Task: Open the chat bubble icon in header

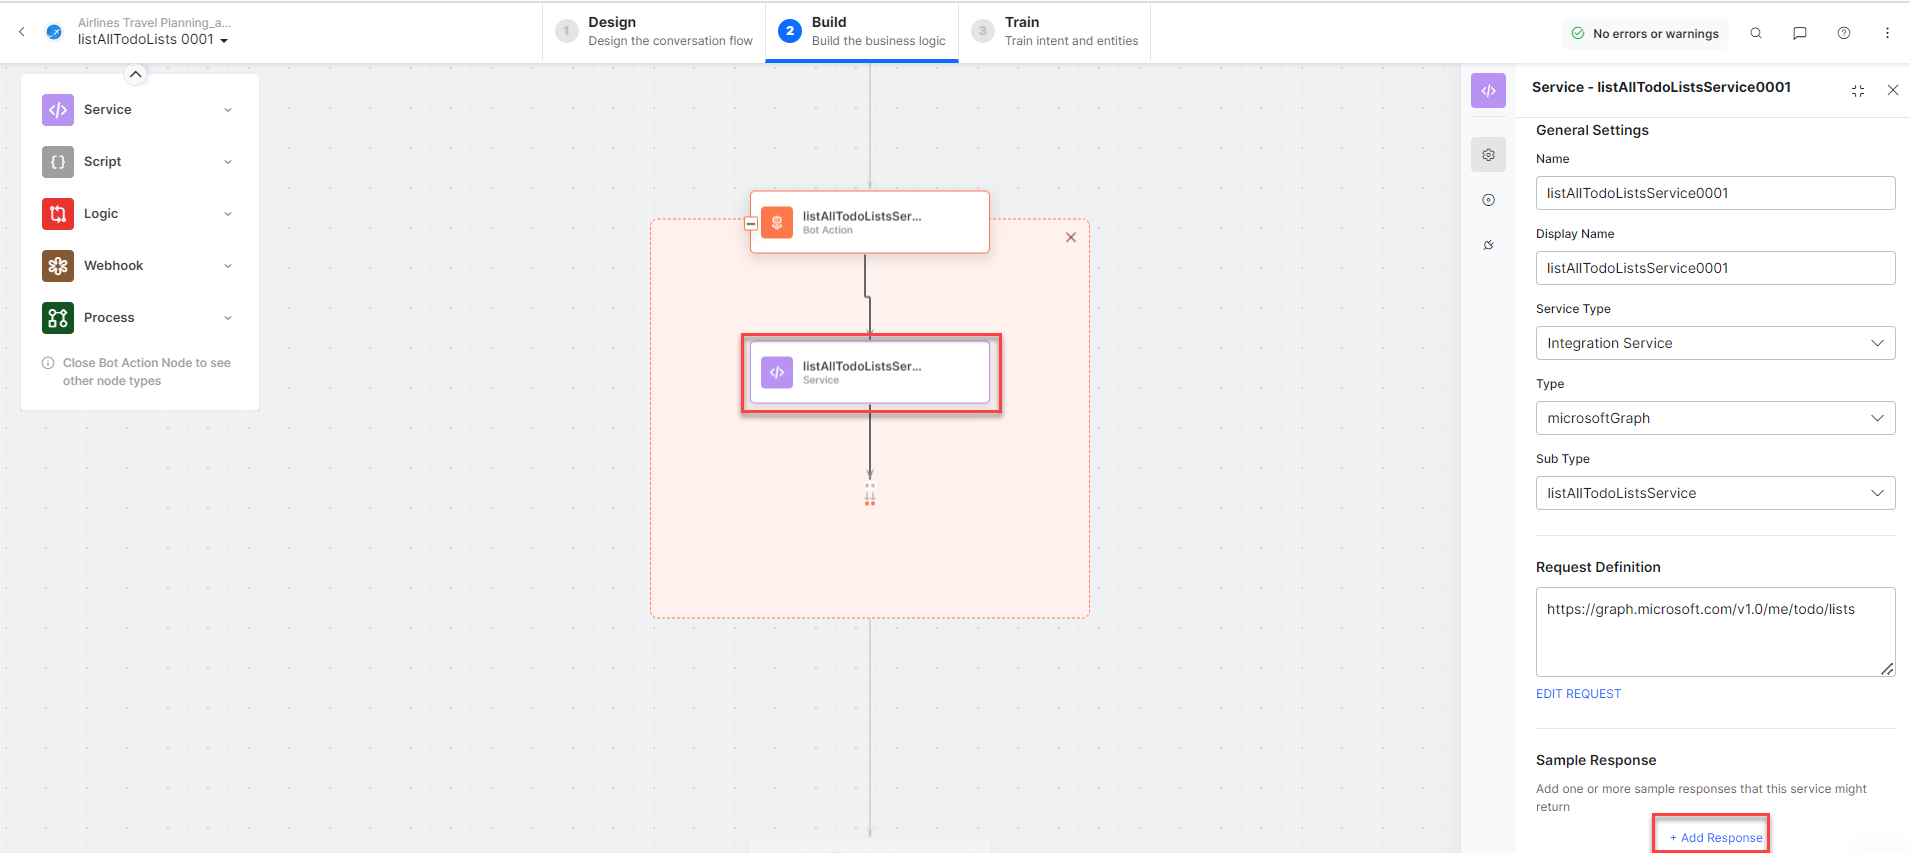Action: pos(1800,33)
